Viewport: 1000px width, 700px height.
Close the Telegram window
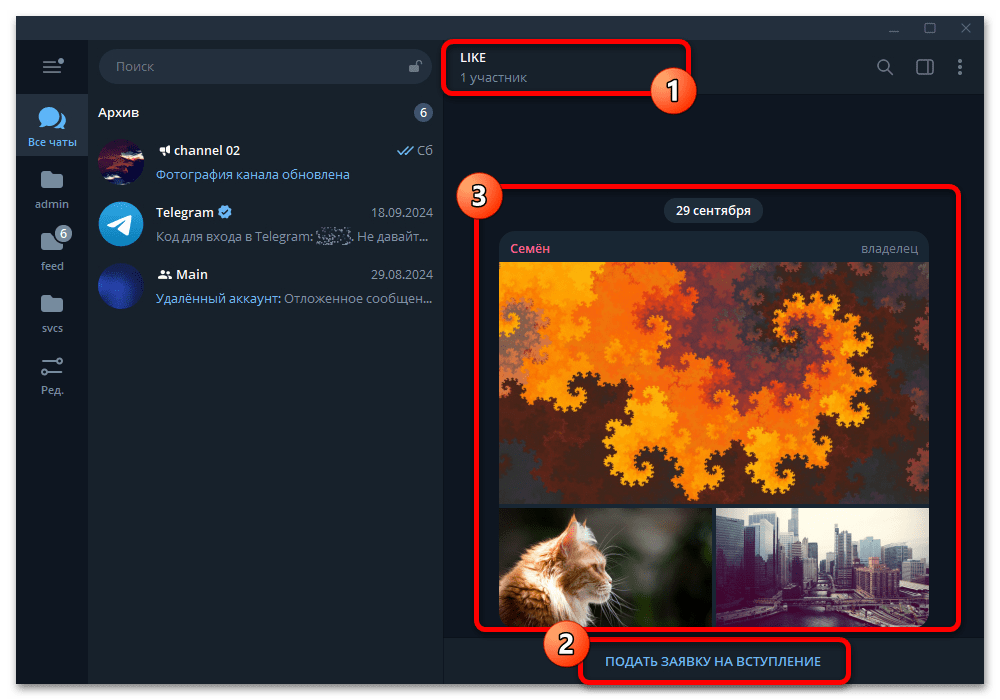tap(966, 29)
